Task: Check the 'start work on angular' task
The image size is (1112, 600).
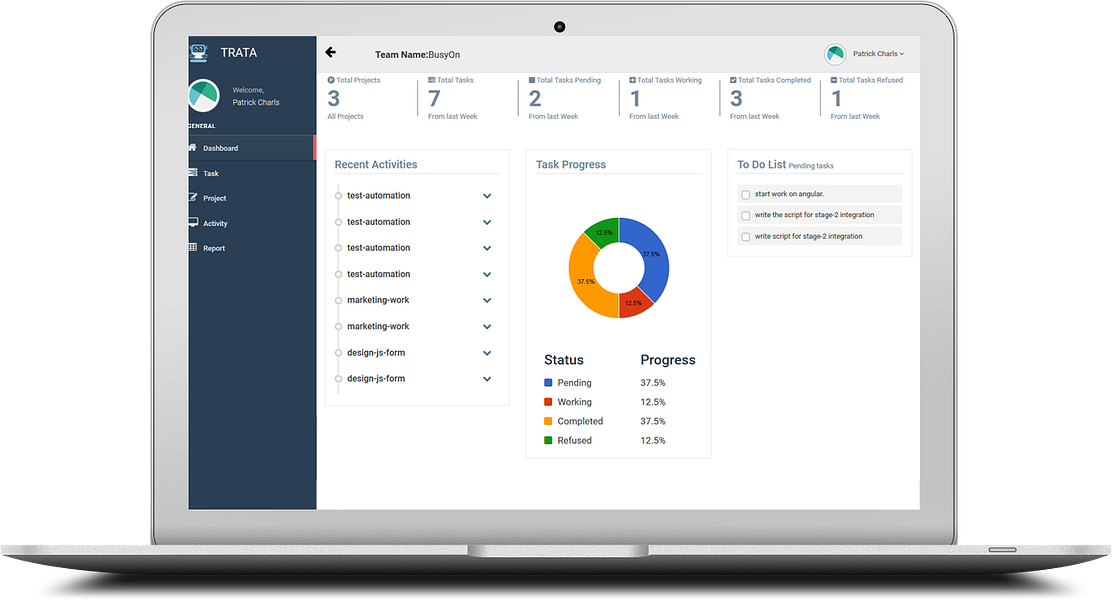Action: pos(745,194)
